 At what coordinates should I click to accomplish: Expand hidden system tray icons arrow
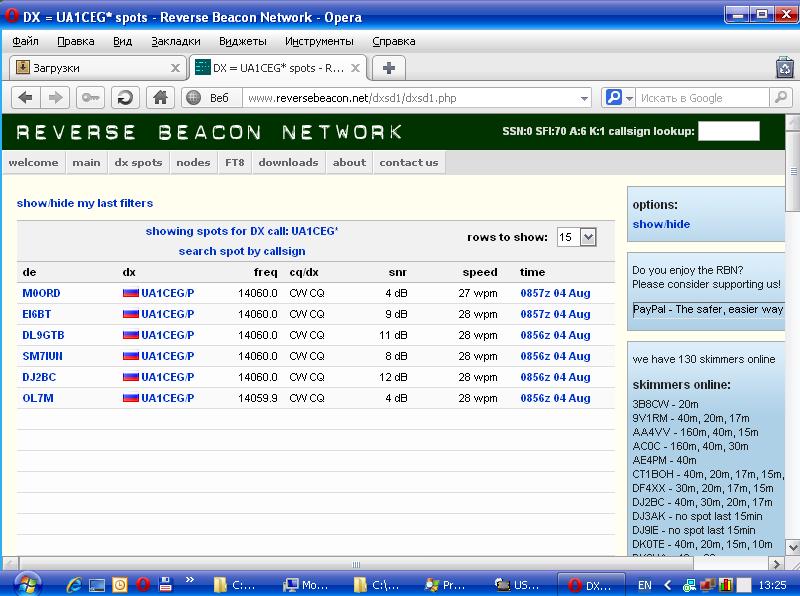[x=667, y=585]
